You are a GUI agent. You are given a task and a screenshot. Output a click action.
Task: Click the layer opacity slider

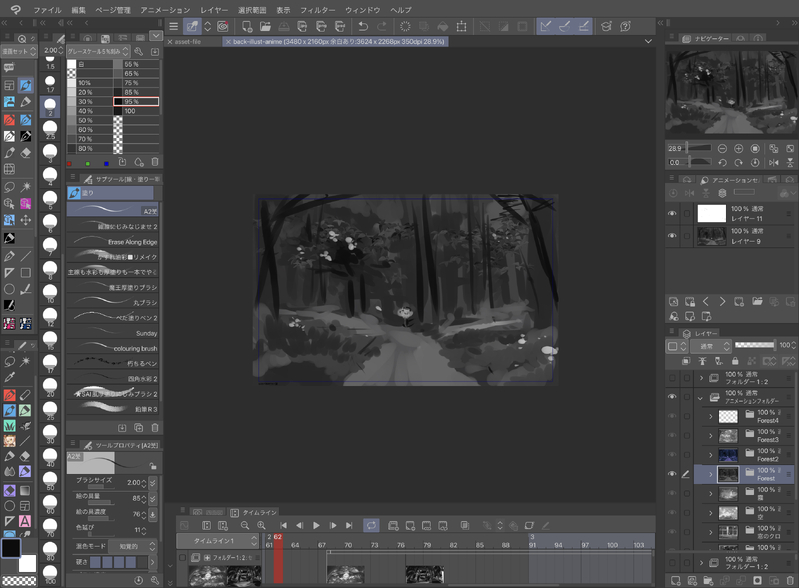(755, 345)
